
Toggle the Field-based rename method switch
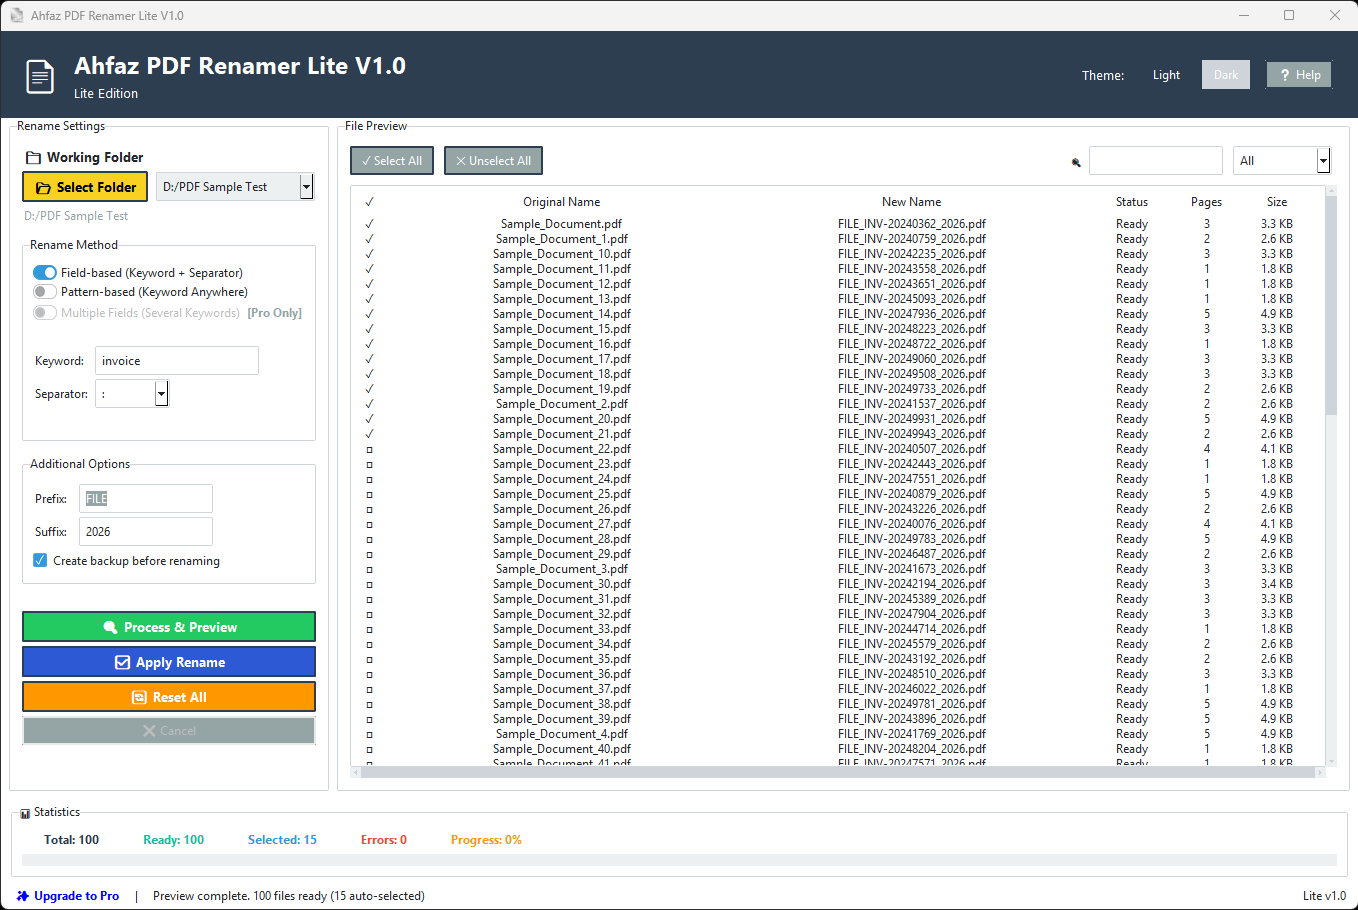click(45, 273)
